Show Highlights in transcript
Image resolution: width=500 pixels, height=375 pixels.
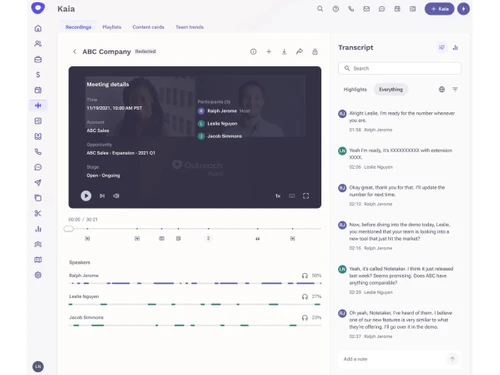click(355, 89)
